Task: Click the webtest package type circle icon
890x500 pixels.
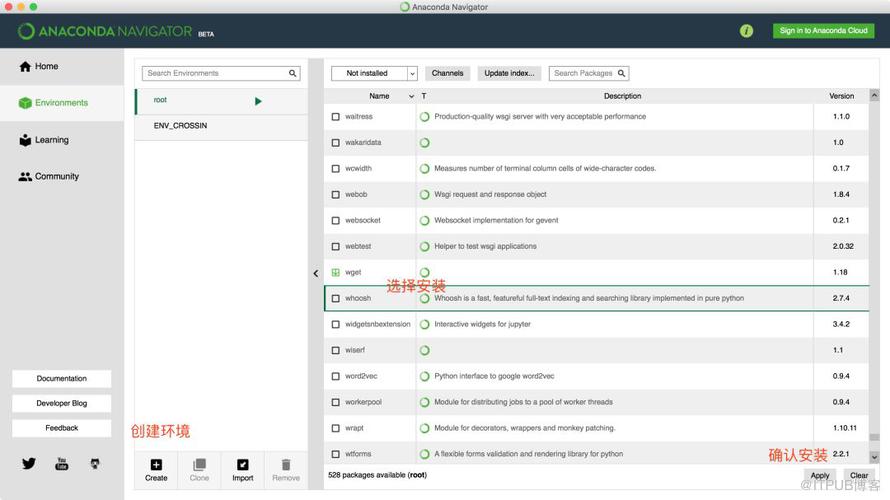Action: click(x=425, y=247)
